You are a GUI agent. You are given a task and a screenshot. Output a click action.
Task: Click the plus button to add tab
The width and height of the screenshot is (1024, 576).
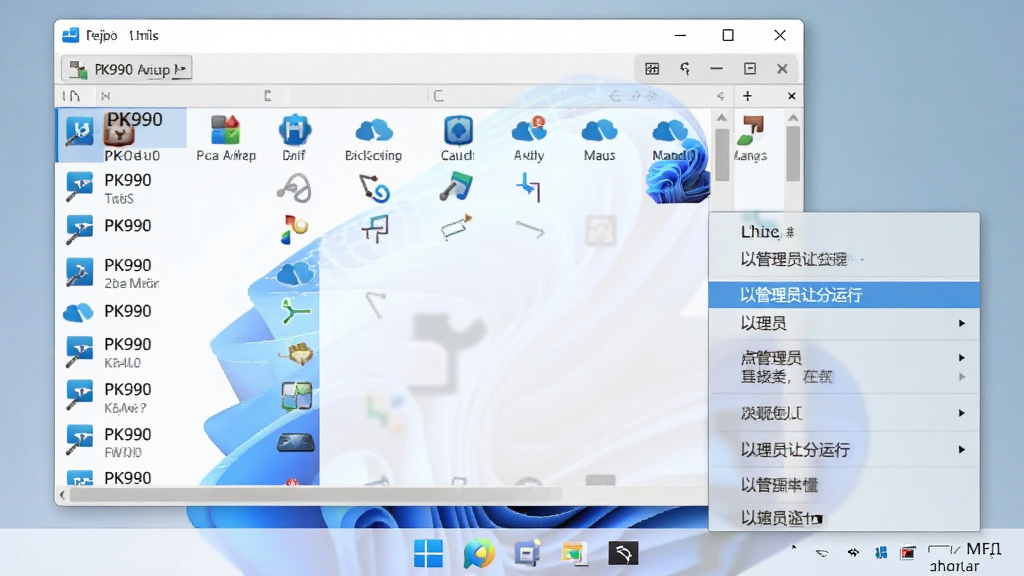[x=747, y=96]
